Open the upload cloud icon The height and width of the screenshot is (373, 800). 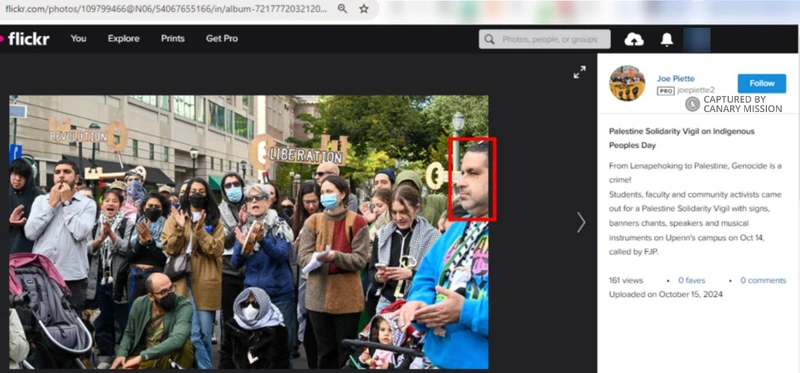point(634,39)
